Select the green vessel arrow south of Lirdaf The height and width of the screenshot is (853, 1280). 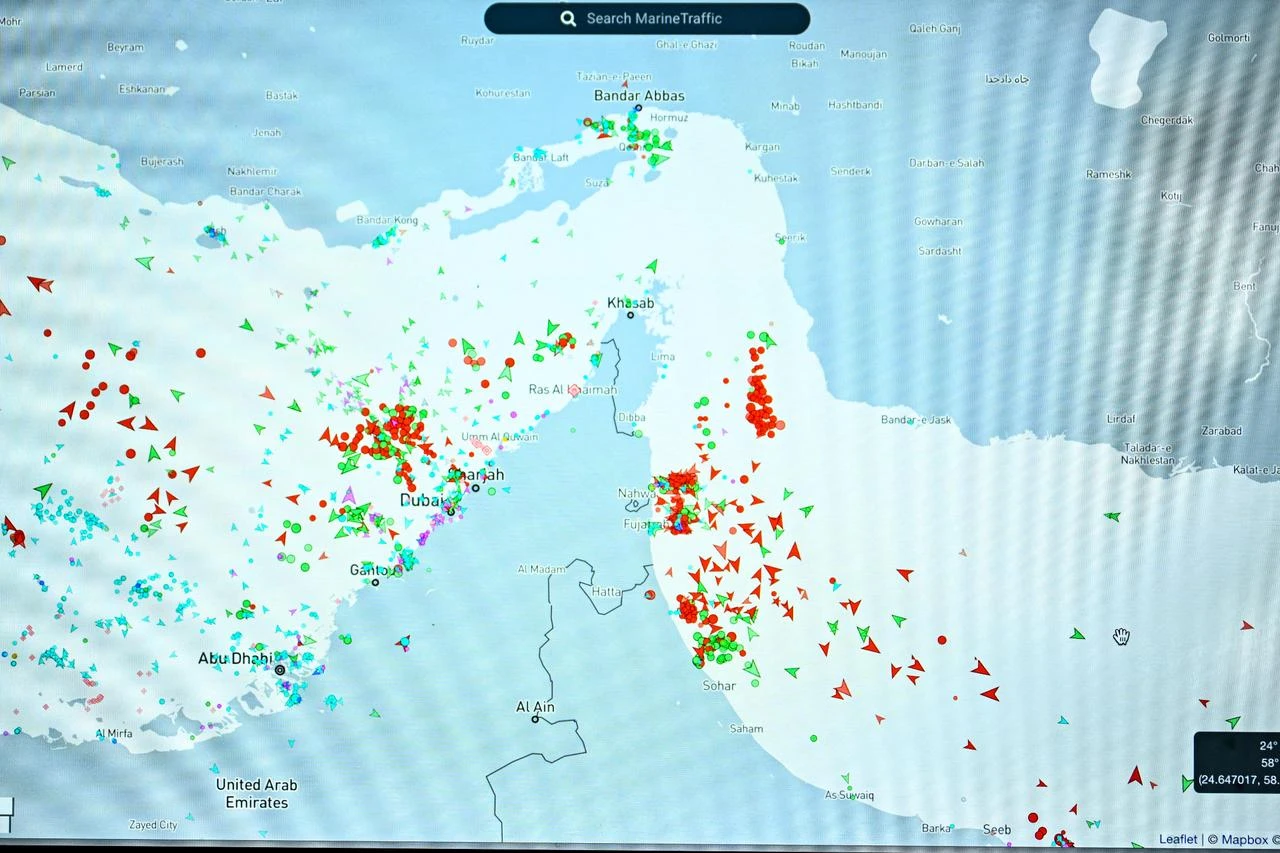coord(1112,517)
